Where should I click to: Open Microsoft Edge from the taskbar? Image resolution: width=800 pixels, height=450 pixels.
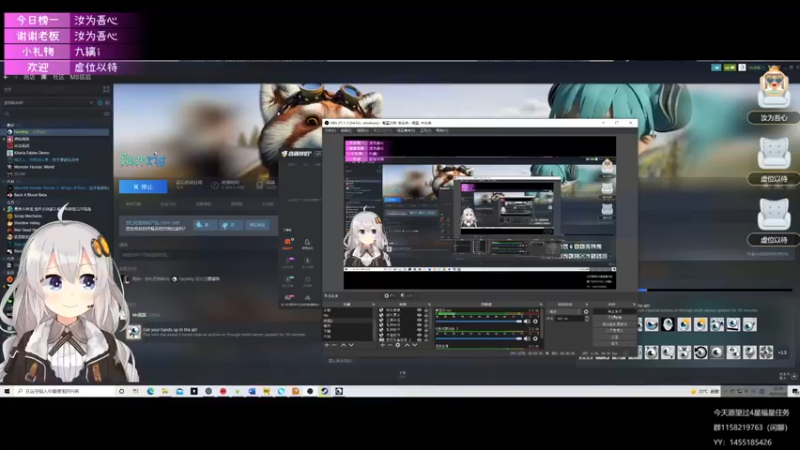[151, 391]
